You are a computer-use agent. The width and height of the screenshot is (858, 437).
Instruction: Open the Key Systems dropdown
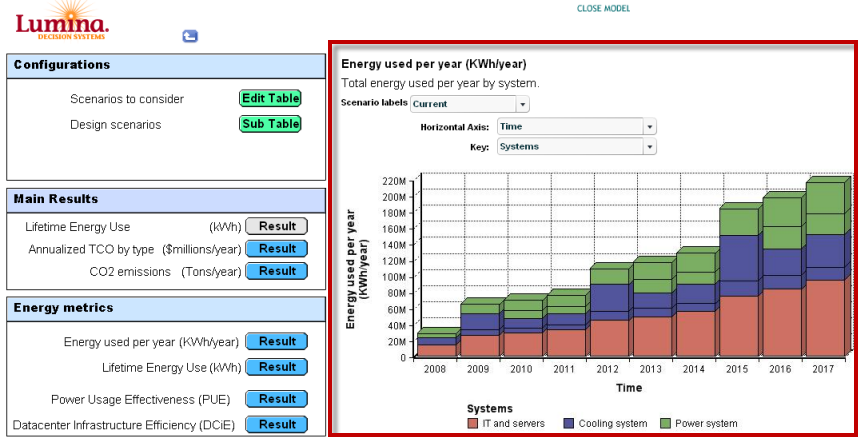point(577,147)
